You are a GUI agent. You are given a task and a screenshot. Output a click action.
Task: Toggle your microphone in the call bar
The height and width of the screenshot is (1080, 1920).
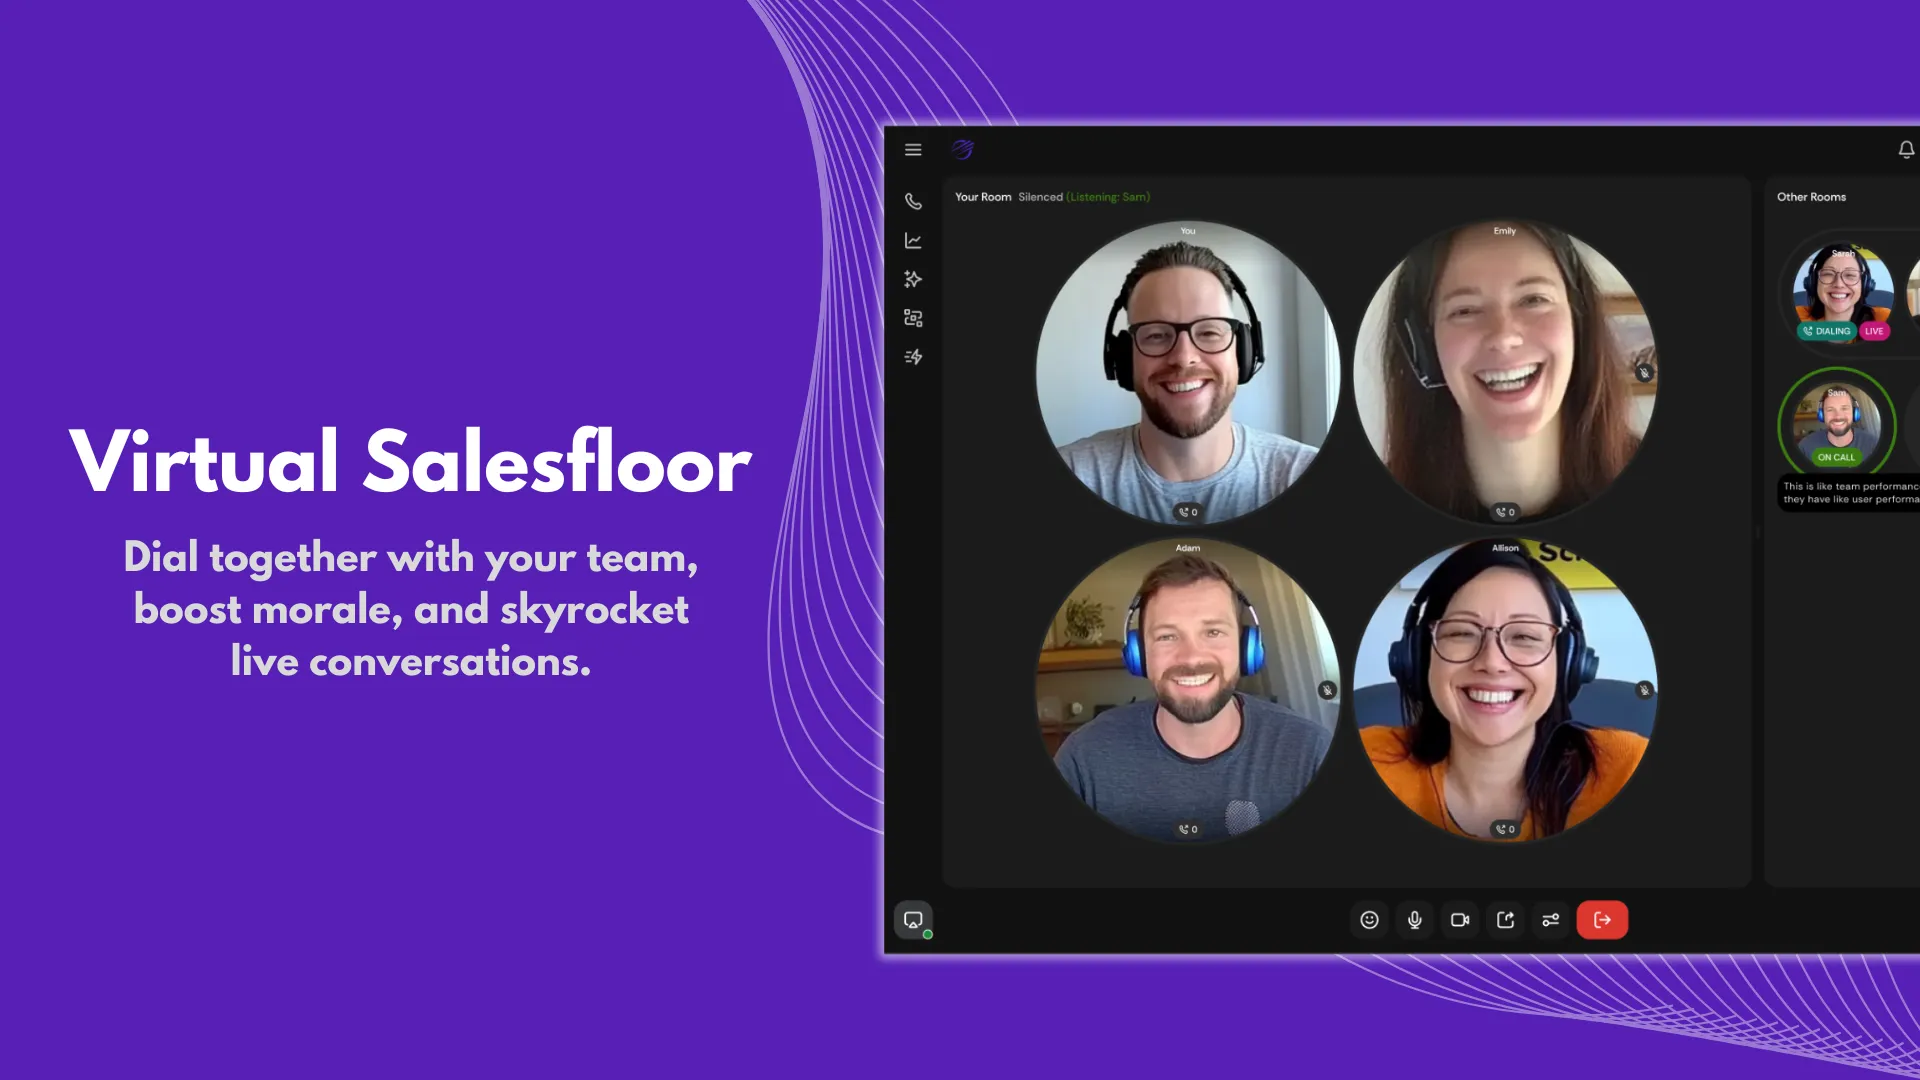1415,920
